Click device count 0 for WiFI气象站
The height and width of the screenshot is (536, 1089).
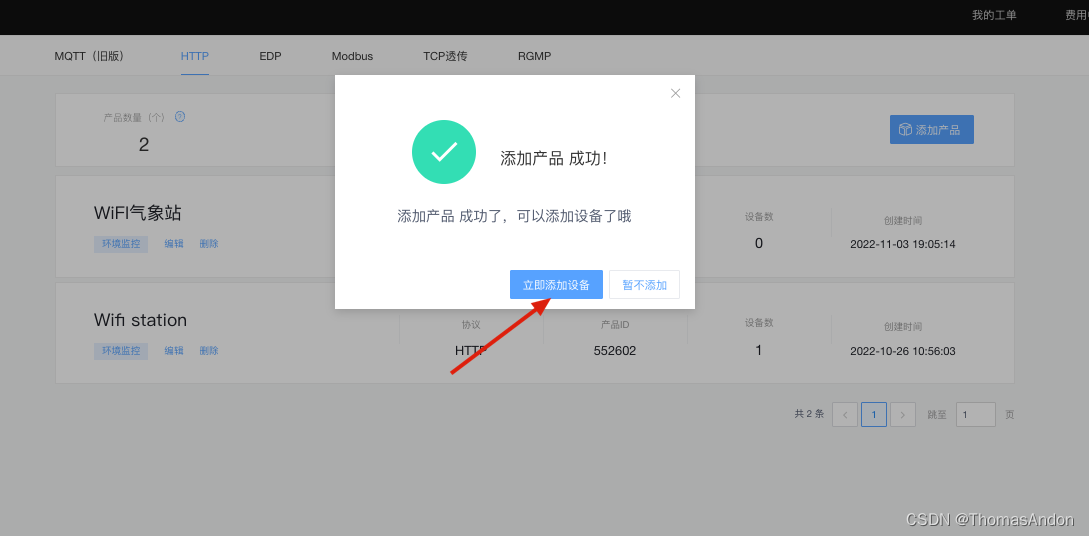(758, 243)
